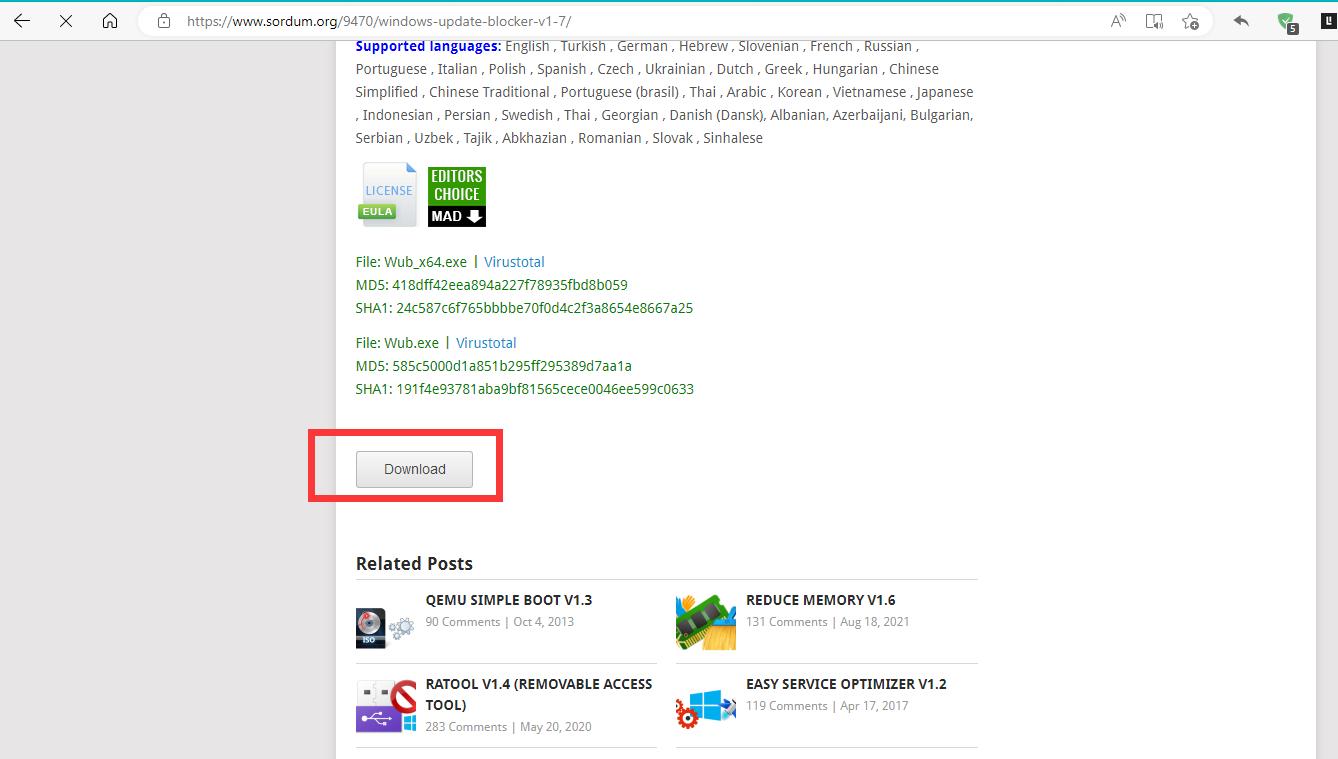
Task: Open the black square extension icon
Action: 1328,21
